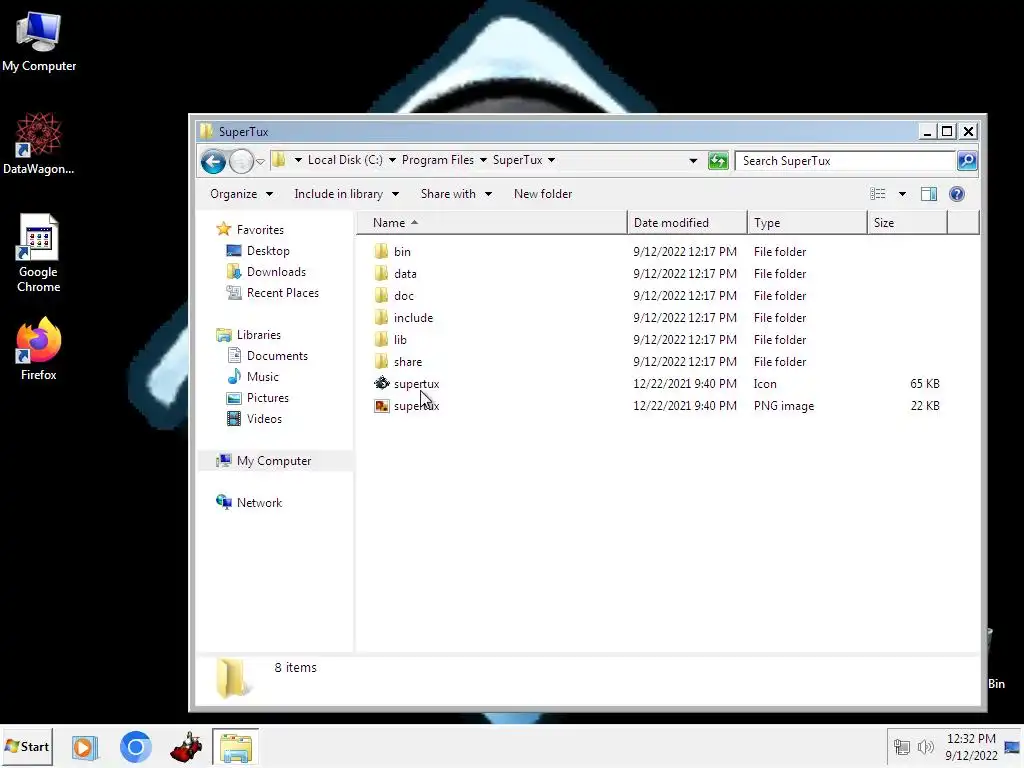Sort by the Type column

click(807, 223)
